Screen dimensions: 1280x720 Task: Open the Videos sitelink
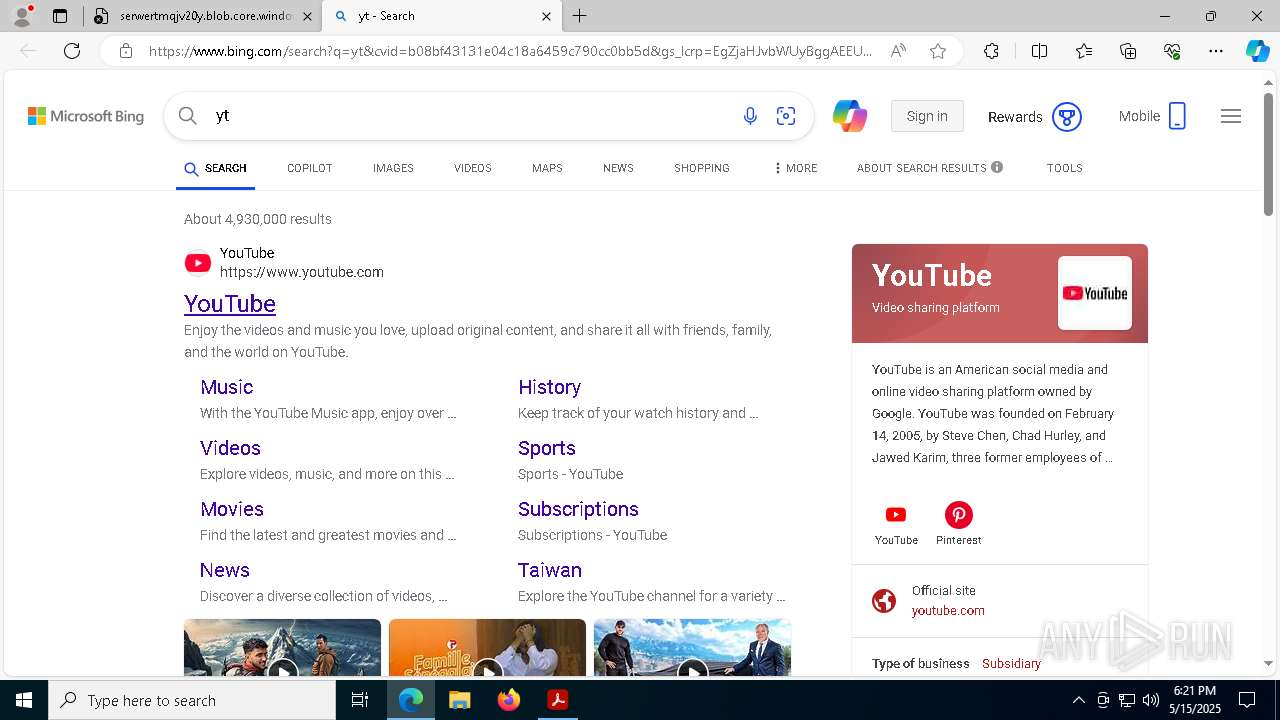230,448
